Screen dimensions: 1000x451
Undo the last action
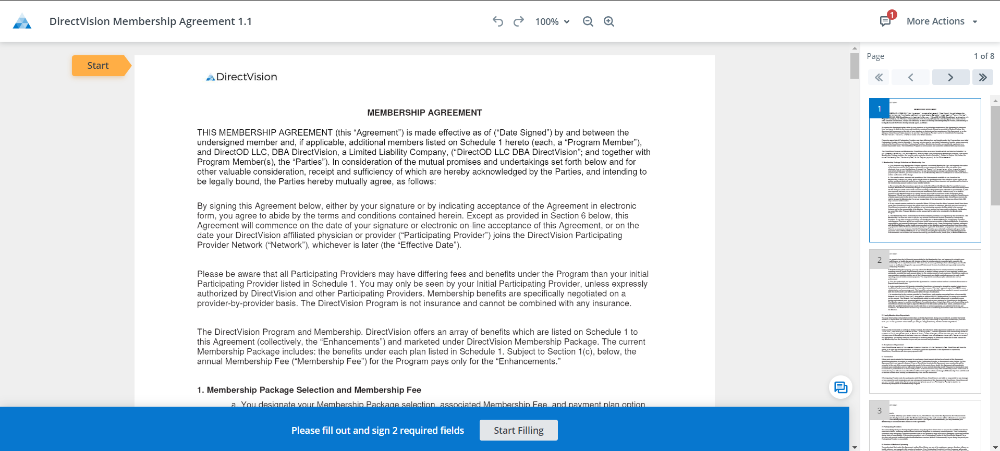click(x=498, y=21)
